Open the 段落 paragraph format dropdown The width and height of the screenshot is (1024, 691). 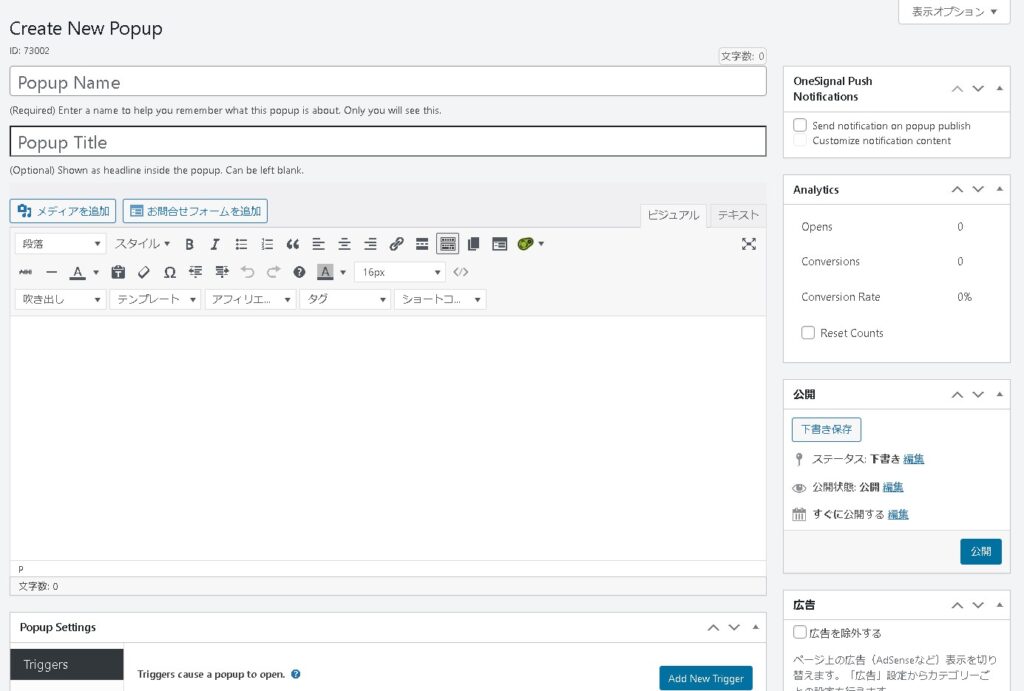[x=62, y=244]
